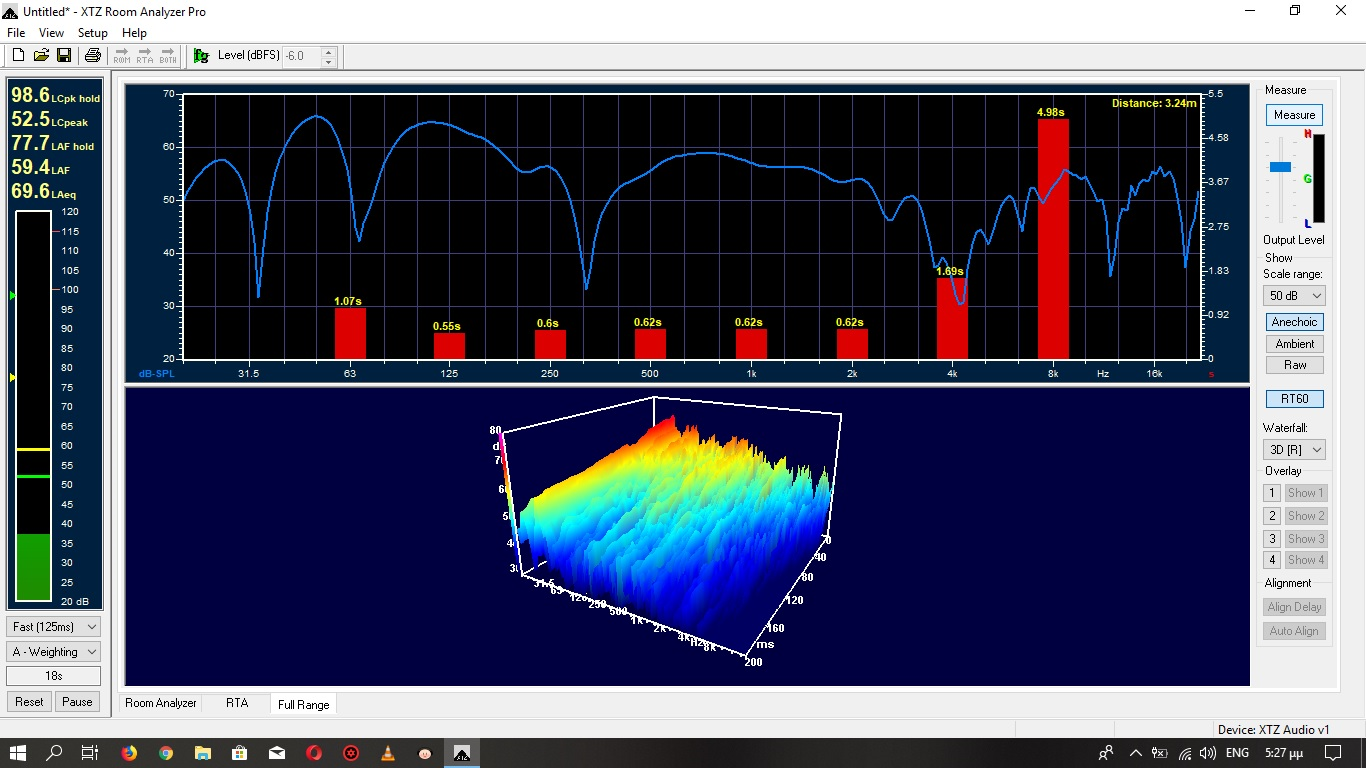Click the Level dBFS value field
Viewport: 1366px width, 768px height.
click(x=301, y=56)
